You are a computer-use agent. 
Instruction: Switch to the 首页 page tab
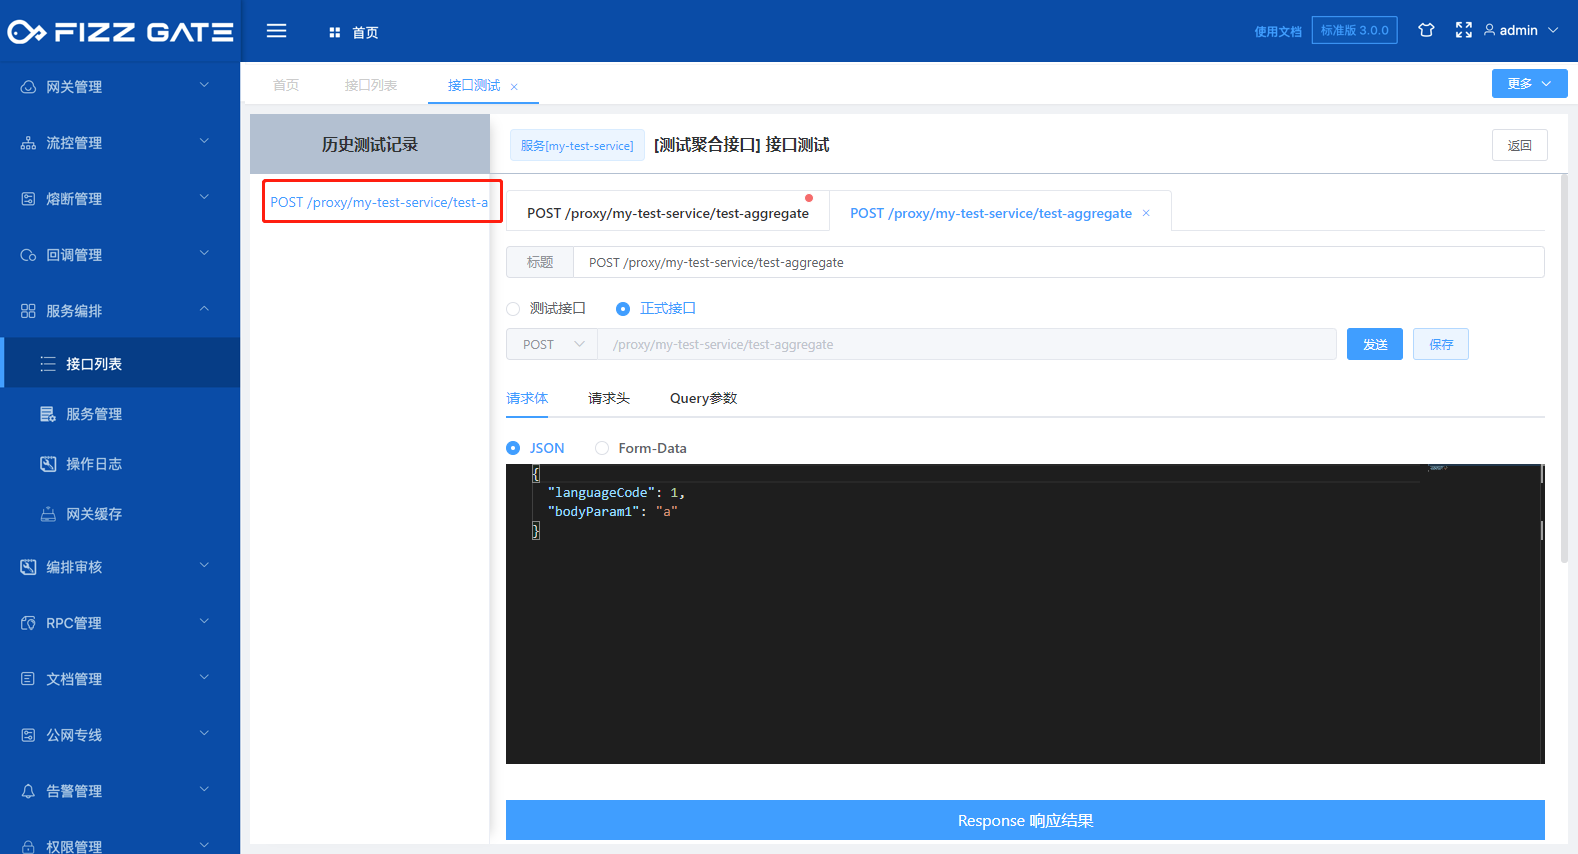[x=286, y=85]
